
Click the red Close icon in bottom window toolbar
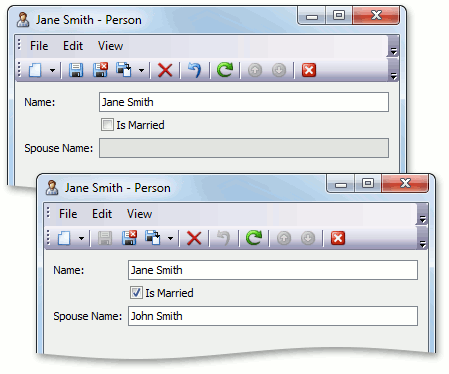pos(338,238)
